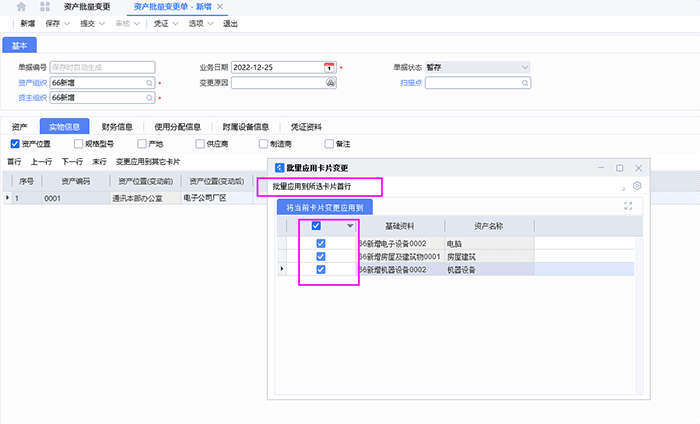700x424 pixels.
Task: Search in the 扫描点 field icon
Action: (525, 83)
